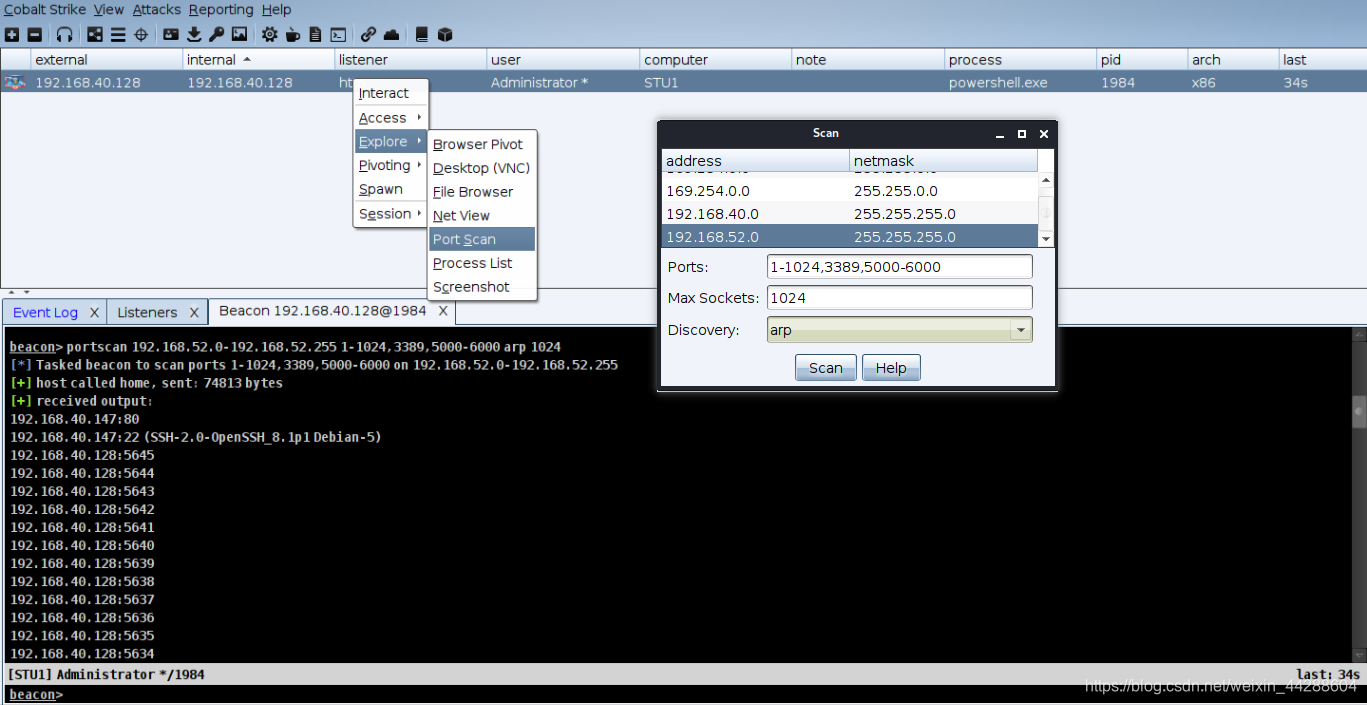Sort sessions by last column header
Screen dimensions: 1367x705
point(1322,60)
